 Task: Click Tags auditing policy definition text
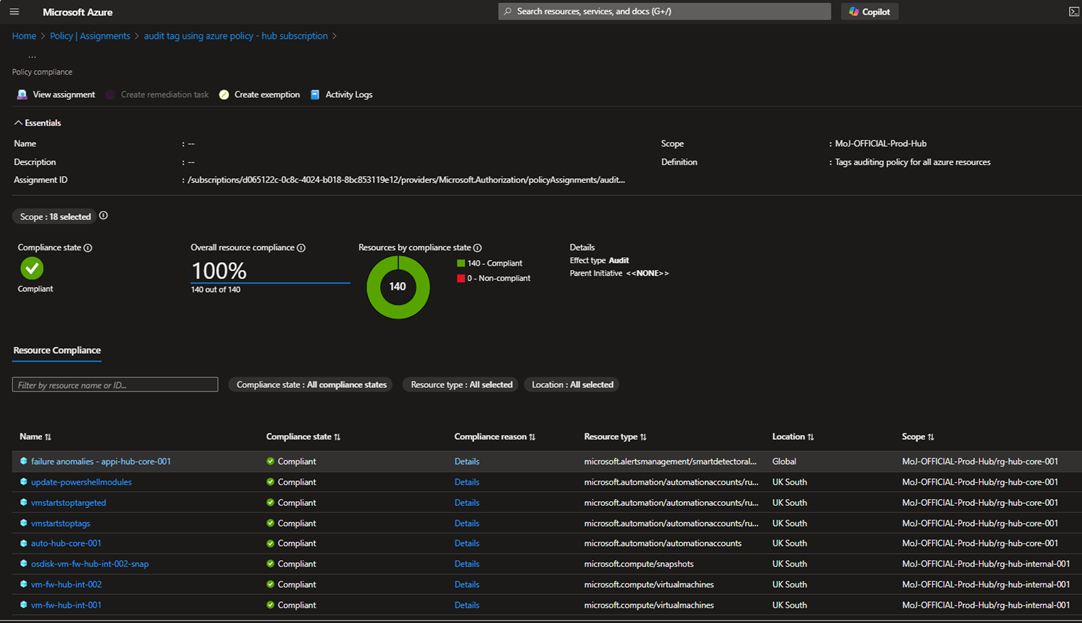[x=912, y=162]
